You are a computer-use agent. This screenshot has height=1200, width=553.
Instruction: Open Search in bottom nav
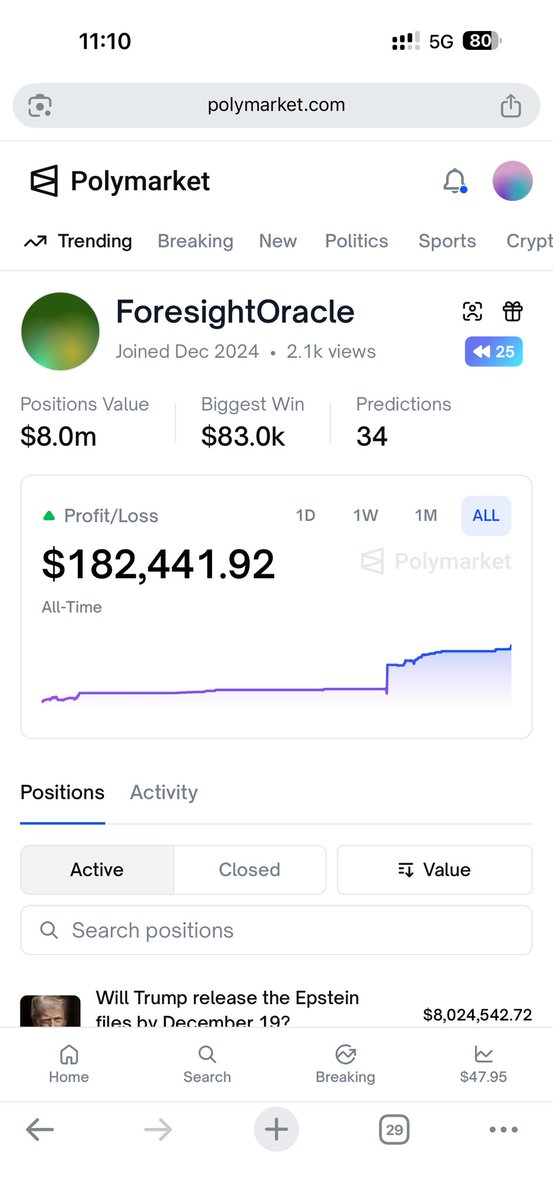[207, 1065]
